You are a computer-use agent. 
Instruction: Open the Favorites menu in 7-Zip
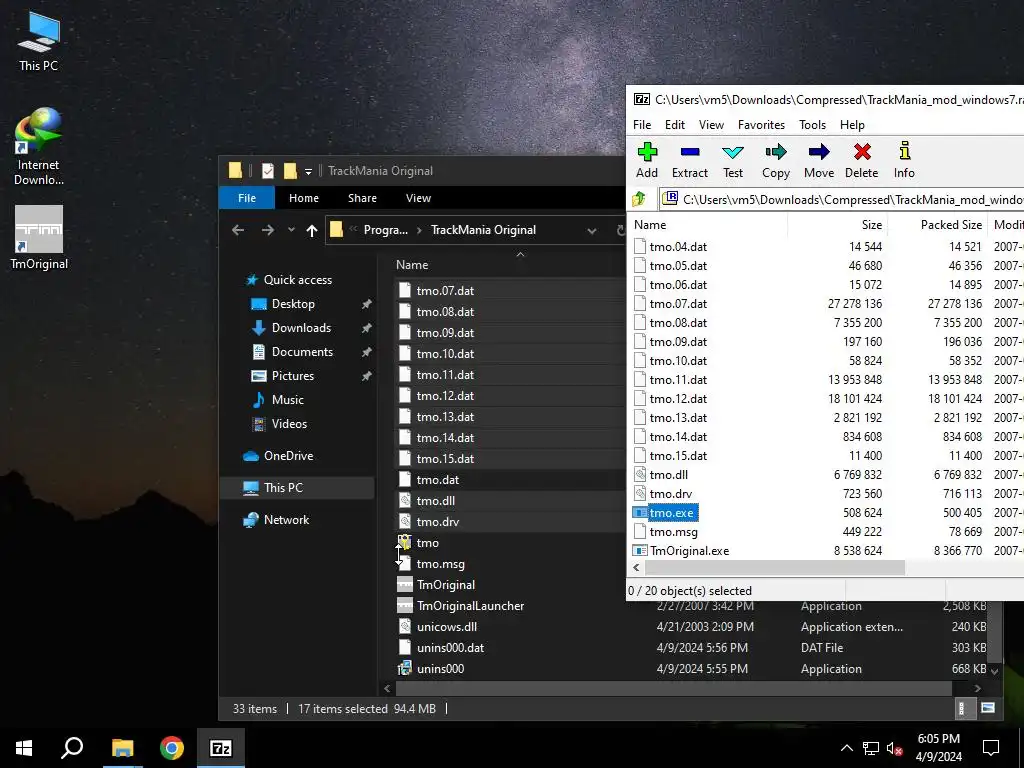[761, 125]
